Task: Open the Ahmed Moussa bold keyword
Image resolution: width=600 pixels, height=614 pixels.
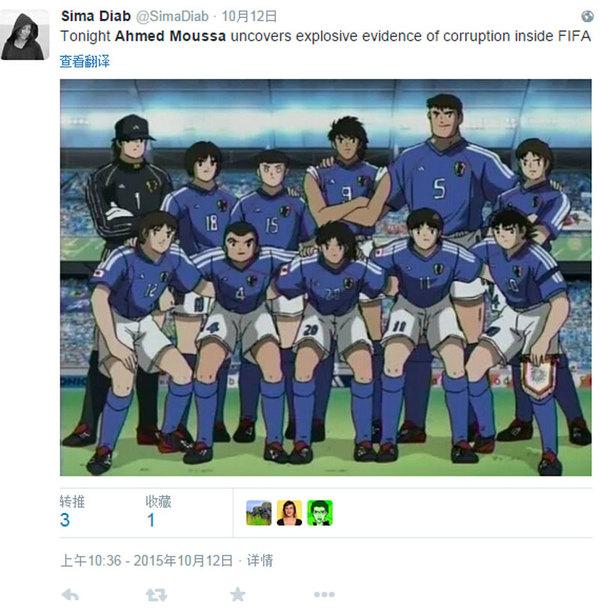Action: (170, 36)
